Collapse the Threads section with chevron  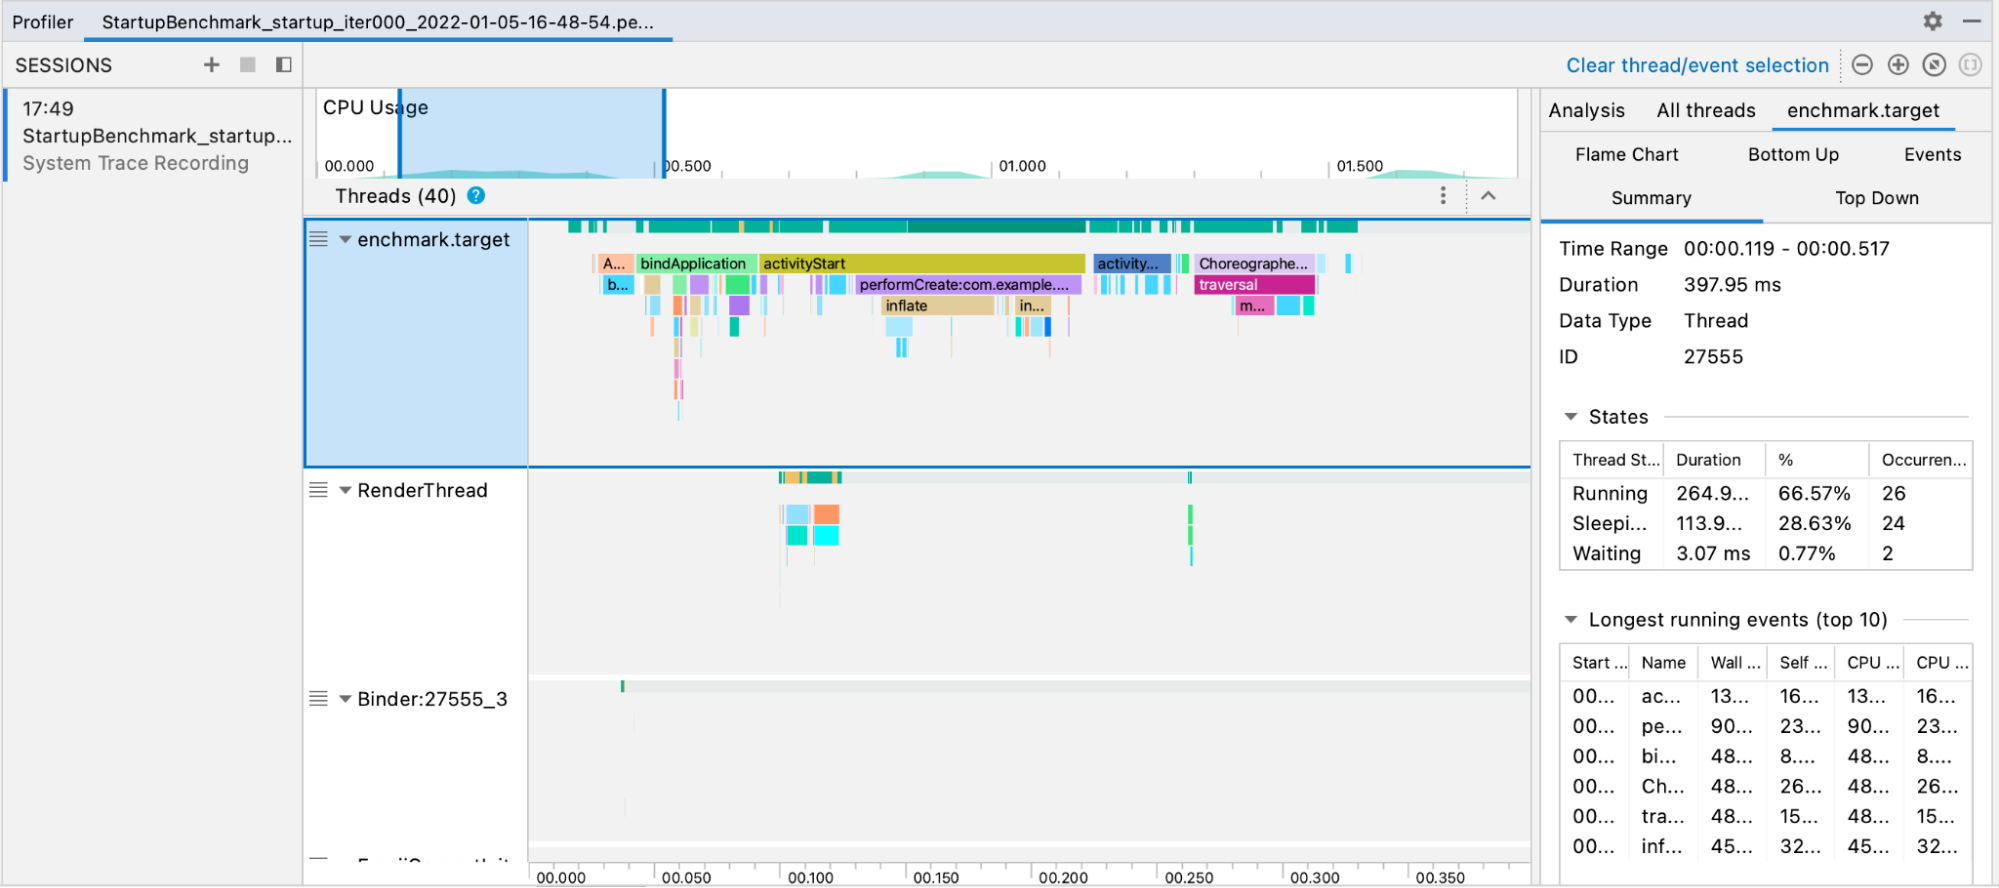(1488, 196)
